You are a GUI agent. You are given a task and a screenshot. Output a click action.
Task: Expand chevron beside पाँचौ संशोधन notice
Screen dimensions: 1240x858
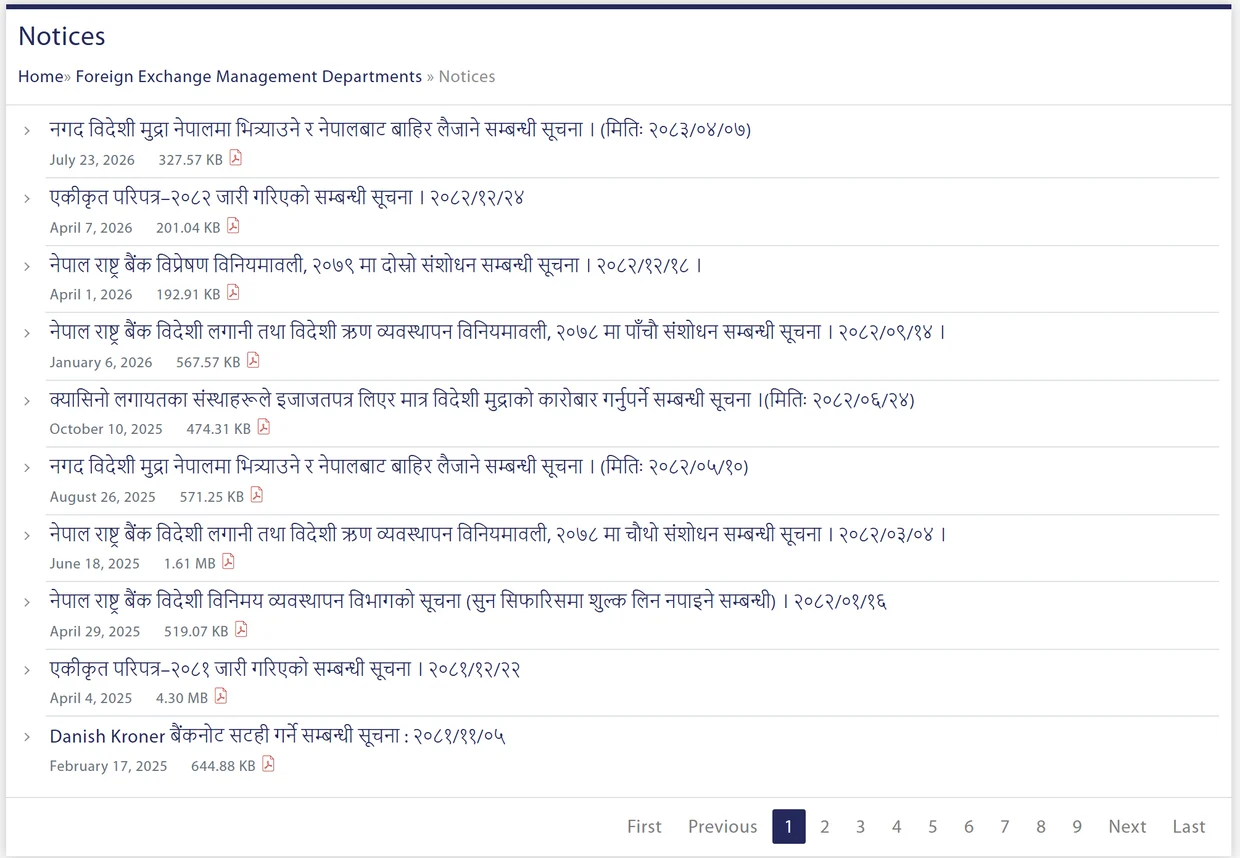27,333
